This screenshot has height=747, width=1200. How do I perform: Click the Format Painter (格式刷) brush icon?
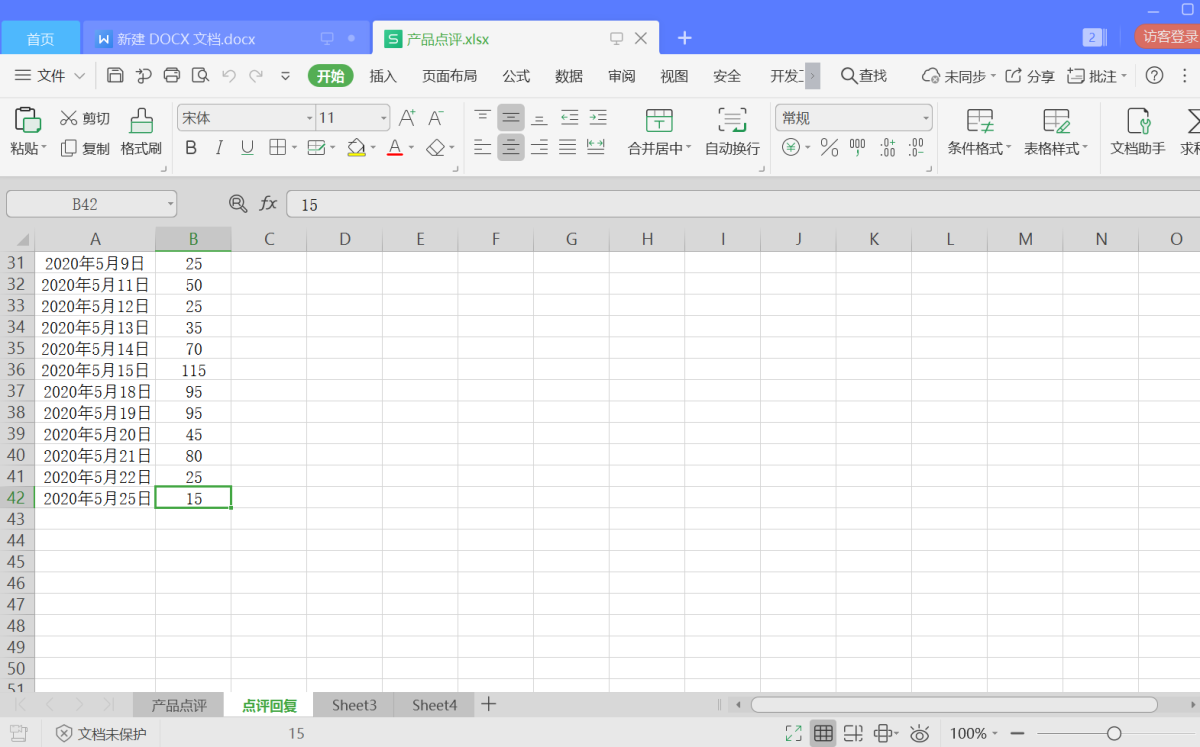click(x=141, y=121)
